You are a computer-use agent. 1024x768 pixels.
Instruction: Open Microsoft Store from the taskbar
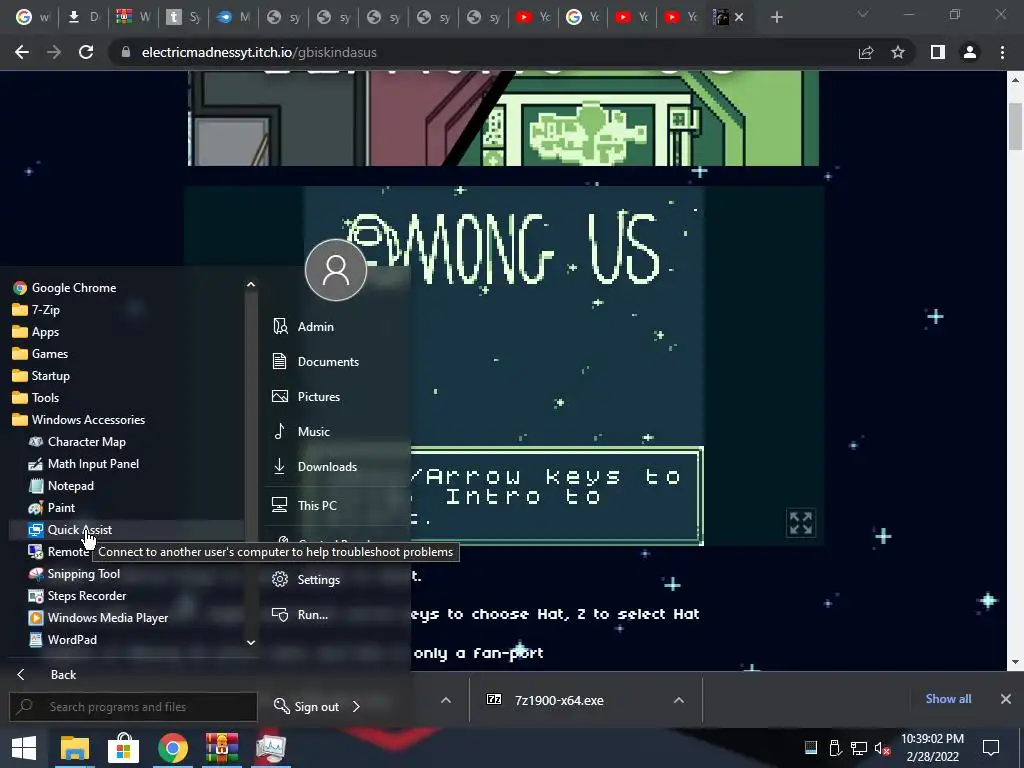pyautogui.click(x=123, y=748)
